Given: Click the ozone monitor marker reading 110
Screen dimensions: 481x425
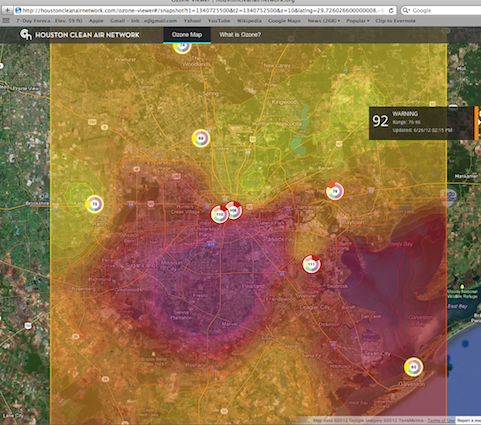Looking at the screenshot, I should (219, 214).
